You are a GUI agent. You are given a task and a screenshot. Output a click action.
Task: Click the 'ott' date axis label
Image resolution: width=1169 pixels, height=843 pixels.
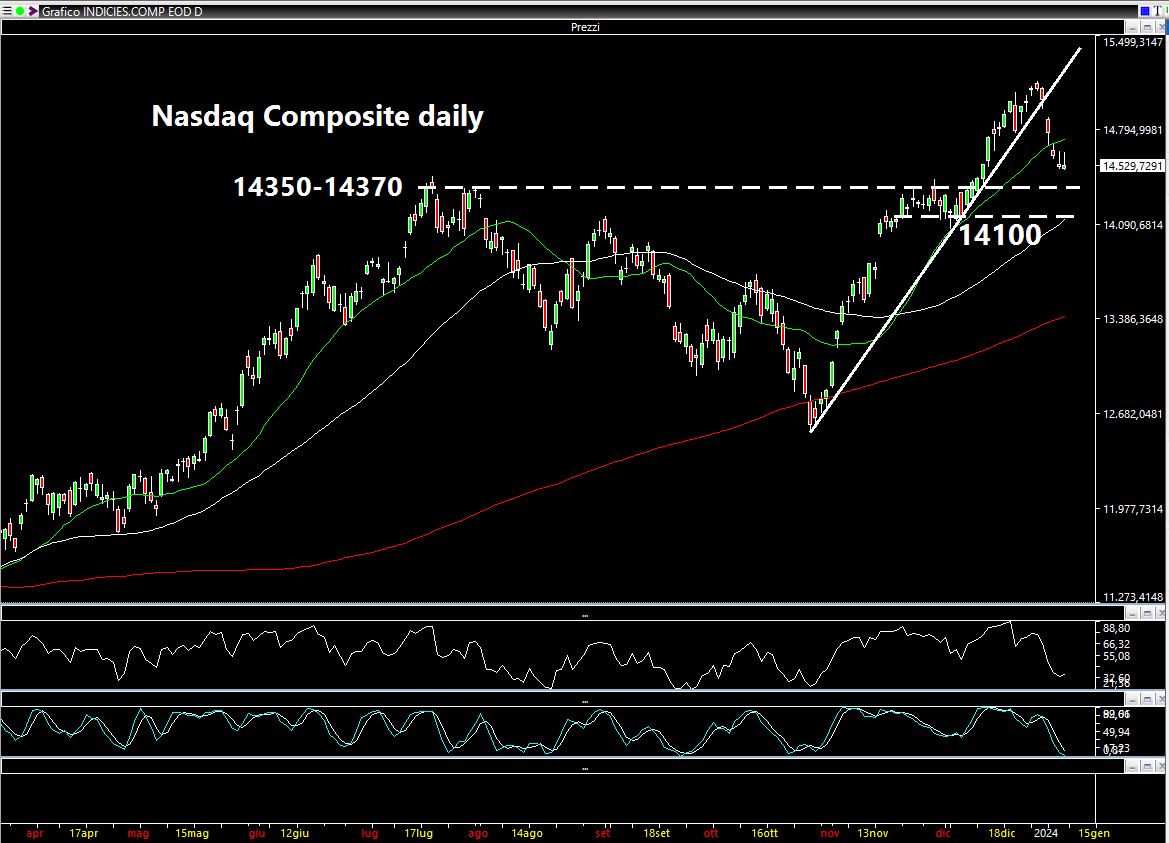(x=711, y=833)
